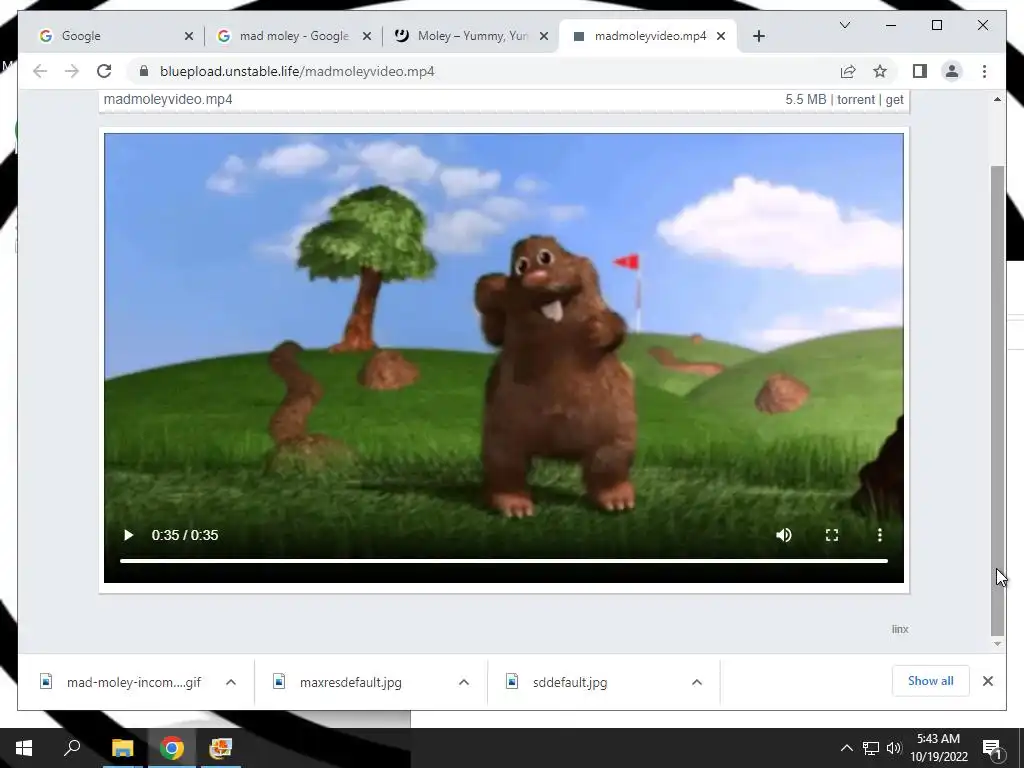Close the madmoleyvideo.mp4 tab
Viewport: 1024px width, 768px height.
pos(721,36)
